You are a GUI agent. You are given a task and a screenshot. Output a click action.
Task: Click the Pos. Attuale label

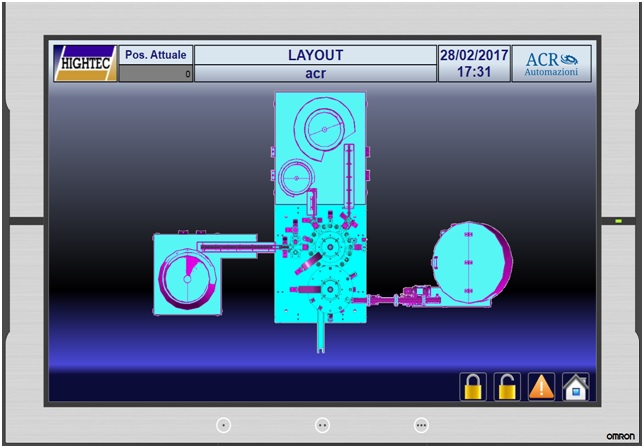click(156, 55)
